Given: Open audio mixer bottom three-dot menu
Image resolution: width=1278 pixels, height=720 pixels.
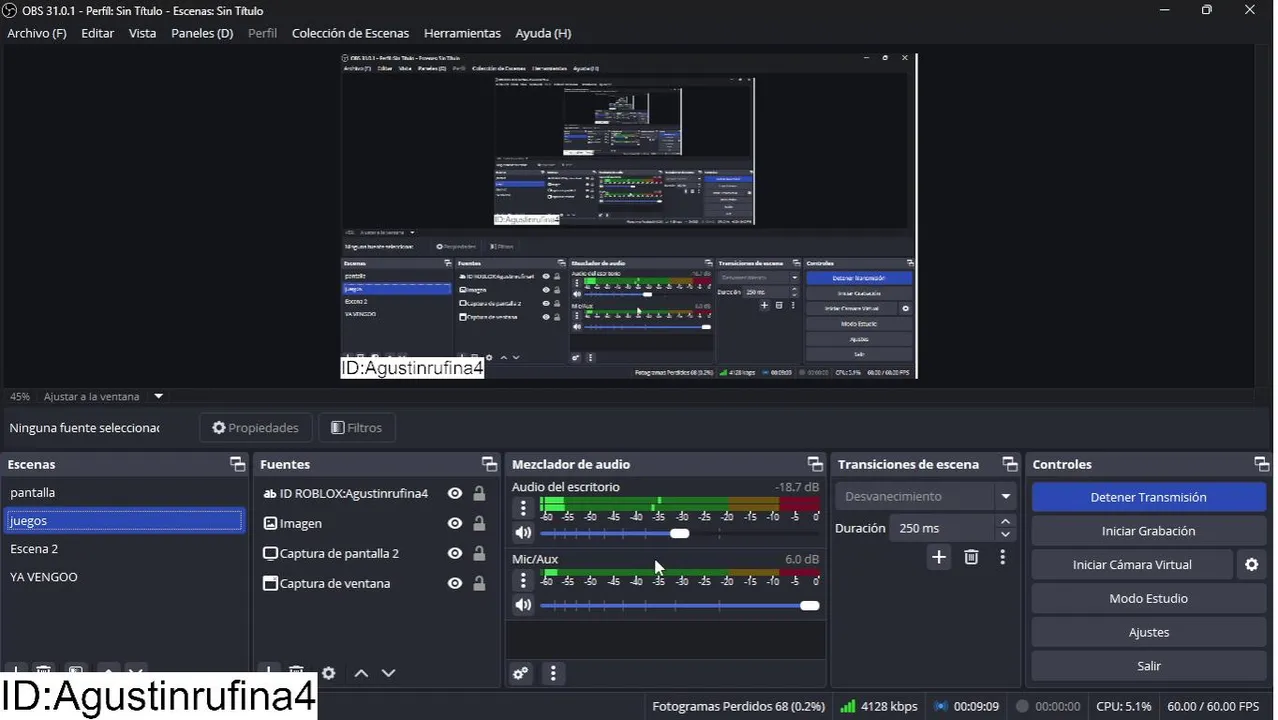Looking at the screenshot, I should tap(553, 673).
